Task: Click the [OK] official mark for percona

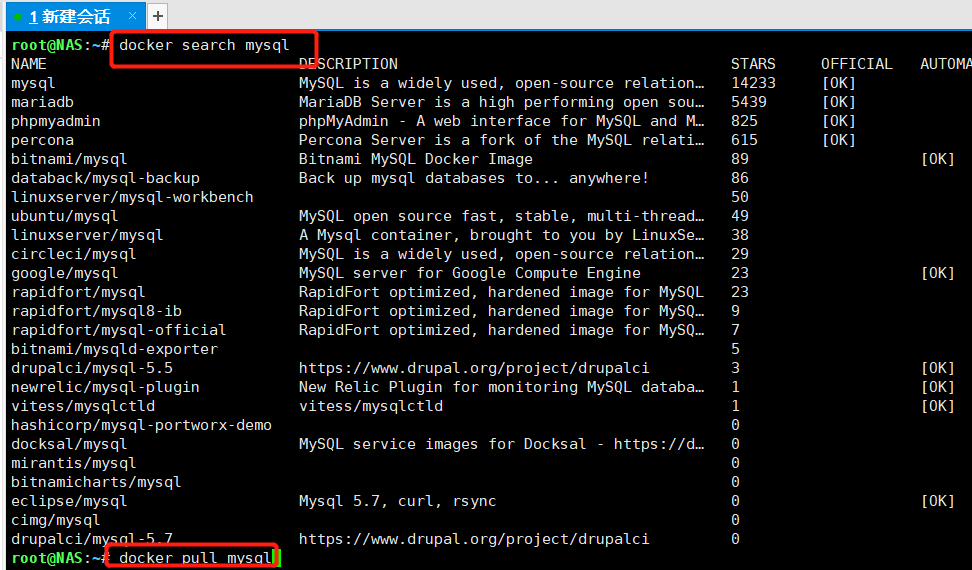Action: (x=838, y=140)
